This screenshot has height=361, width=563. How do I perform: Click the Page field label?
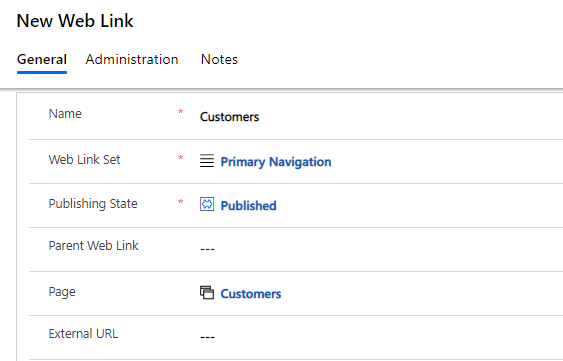62,292
